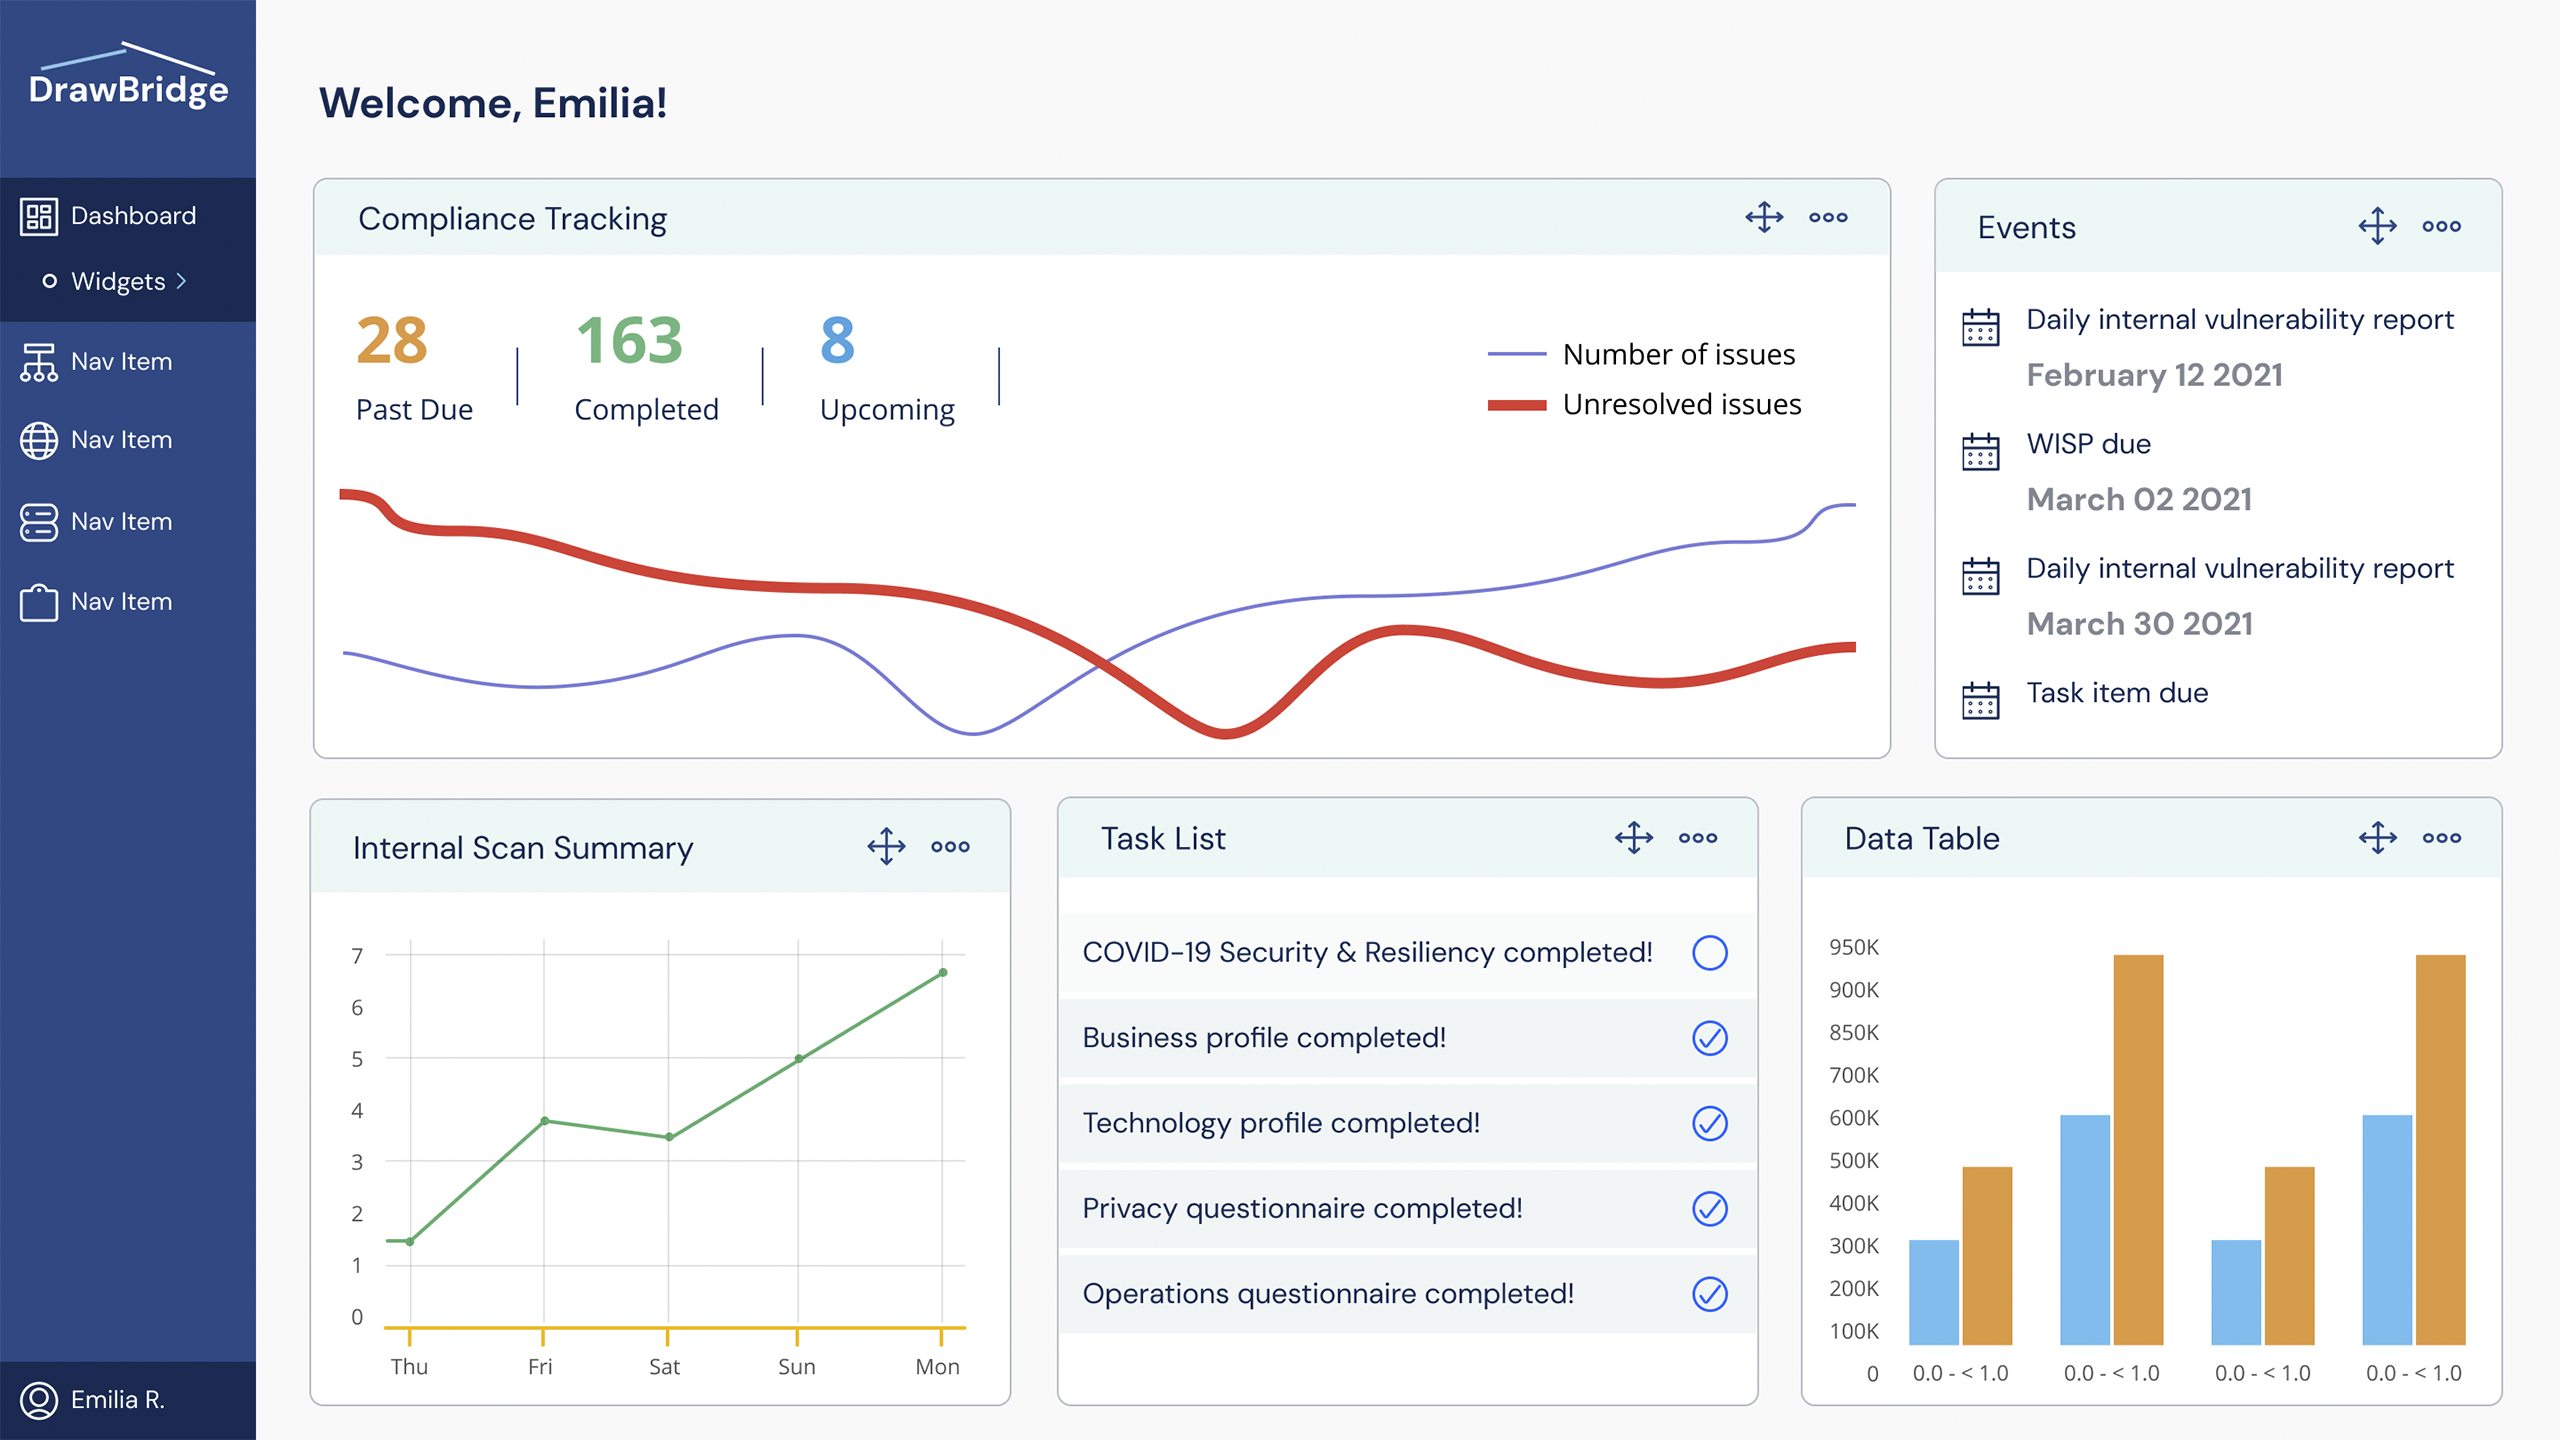Click the Sun data point on scan chart
Screen dimensions: 2560x1440
798,1058
